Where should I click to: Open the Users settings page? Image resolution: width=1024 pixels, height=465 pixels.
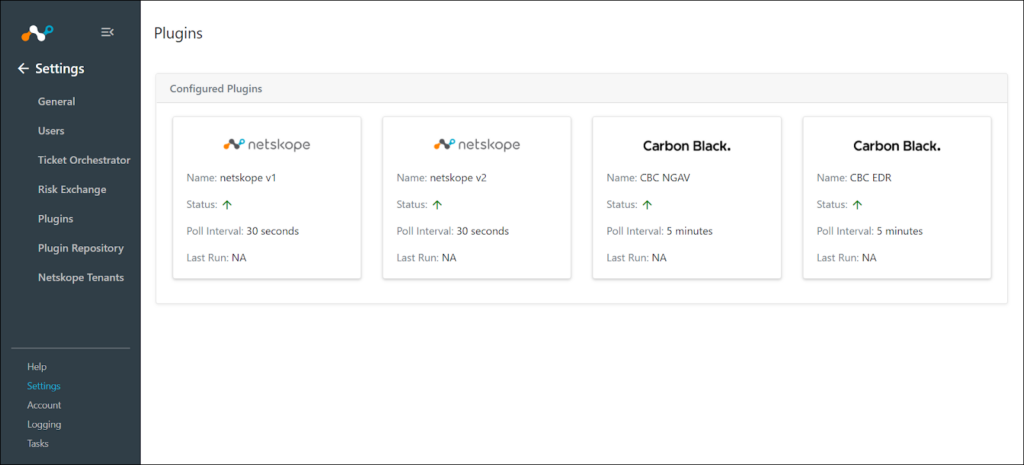tap(51, 131)
